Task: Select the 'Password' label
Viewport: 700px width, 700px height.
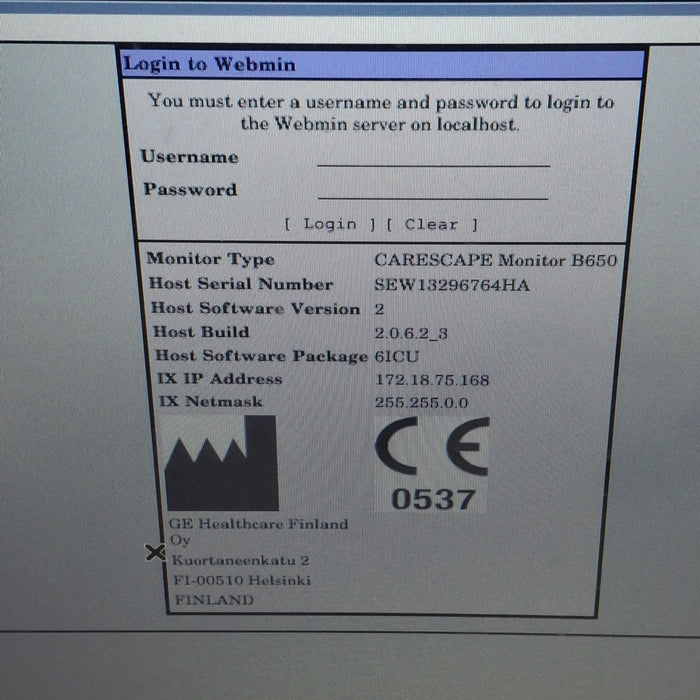Action: (x=190, y=189)
